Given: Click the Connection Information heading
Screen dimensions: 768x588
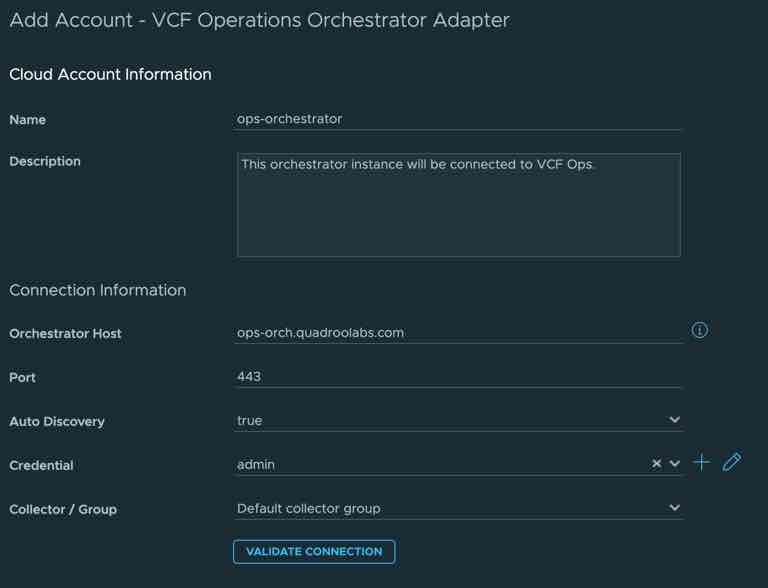Looking at the screenshot, I should pos(98,290).
